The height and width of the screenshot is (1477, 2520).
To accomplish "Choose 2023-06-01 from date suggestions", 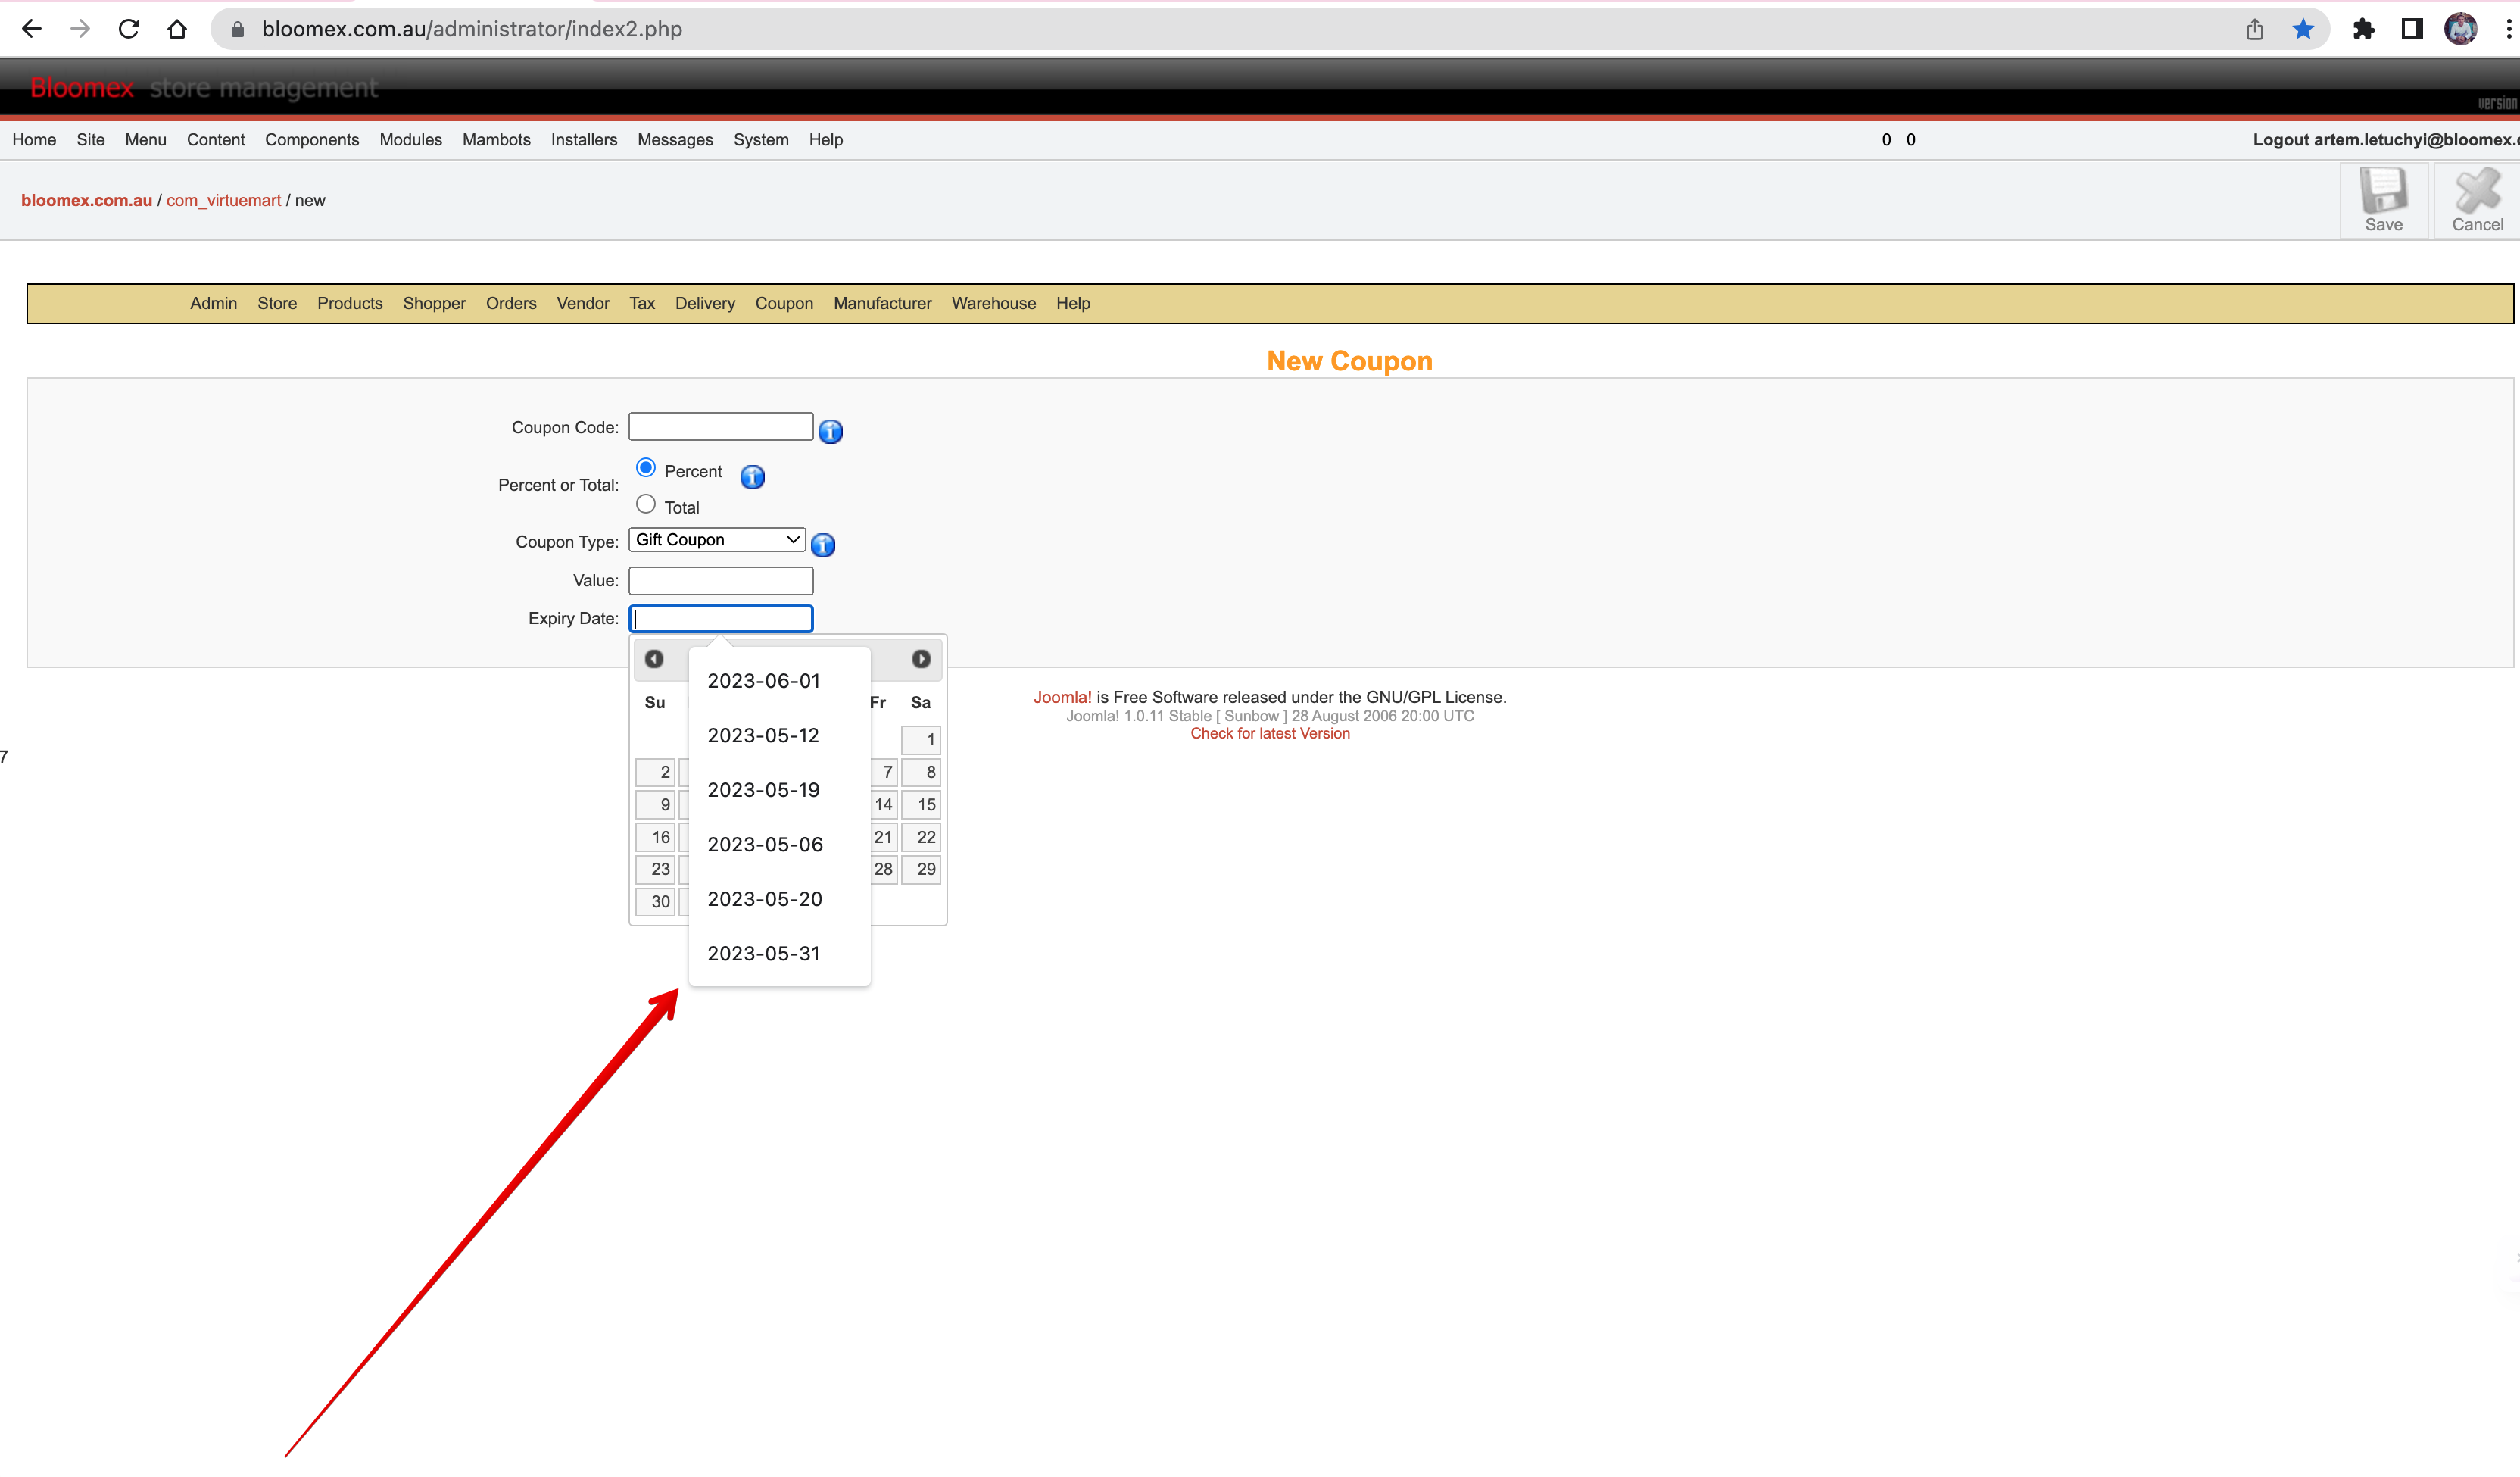I will (764, 681).
